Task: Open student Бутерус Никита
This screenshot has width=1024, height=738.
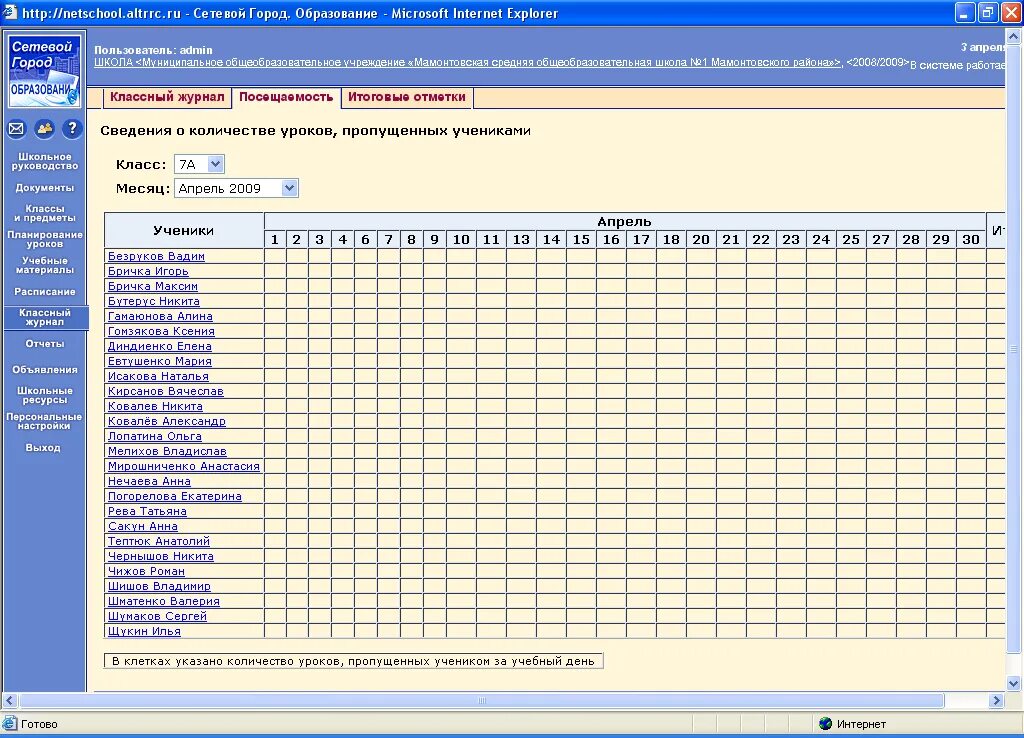Action: click(x=153, y=301)
